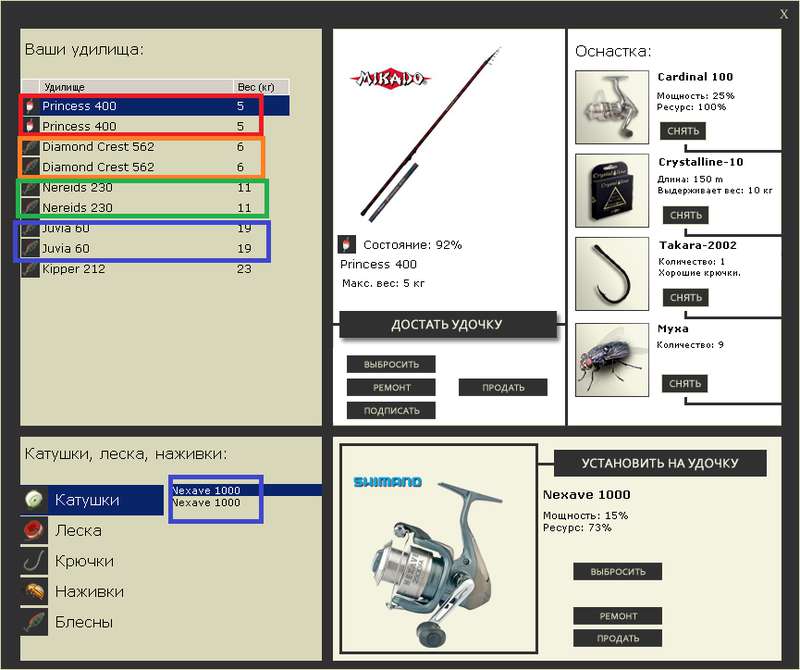
Task: Click РЕМОНТ for the Nexave 1000 reel
Action: (x=618, y=616)
